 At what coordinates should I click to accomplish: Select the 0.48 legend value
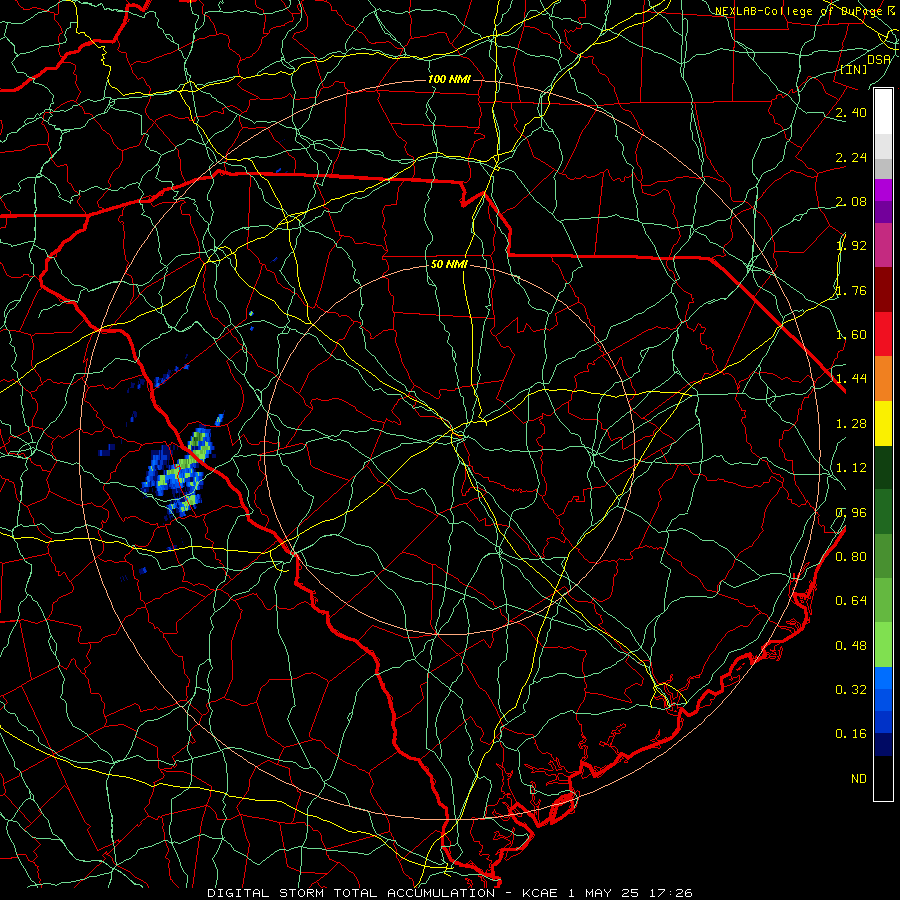(x=851, y=646)
